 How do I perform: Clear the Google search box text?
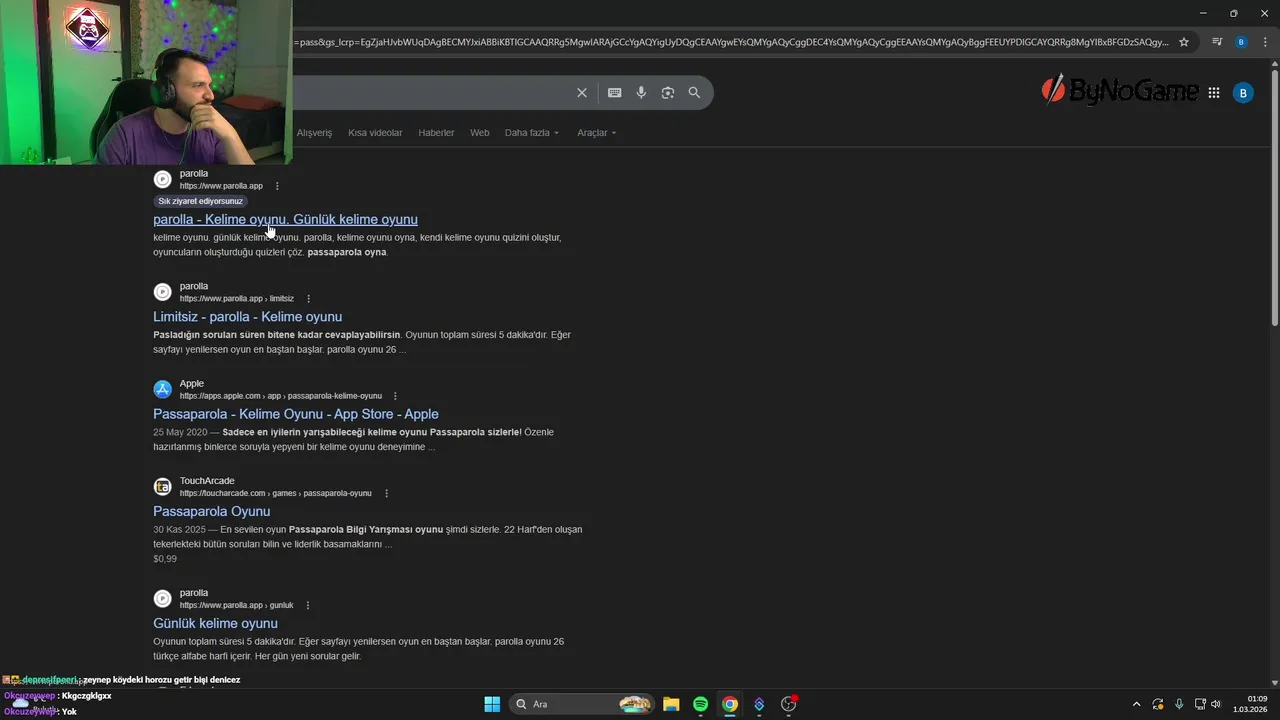click(x=582, y=93)
